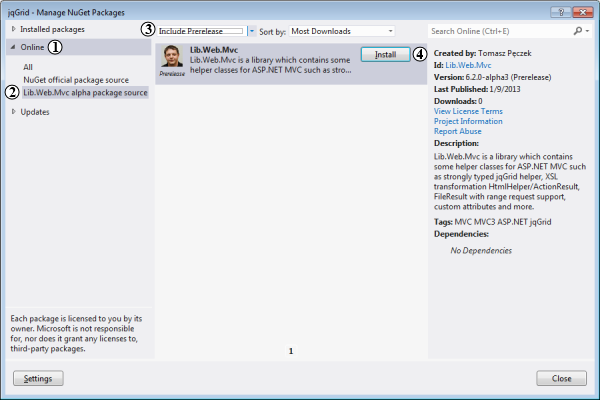Click the Downloads: 0 text

pyautogui.click(x=458, y=101)
